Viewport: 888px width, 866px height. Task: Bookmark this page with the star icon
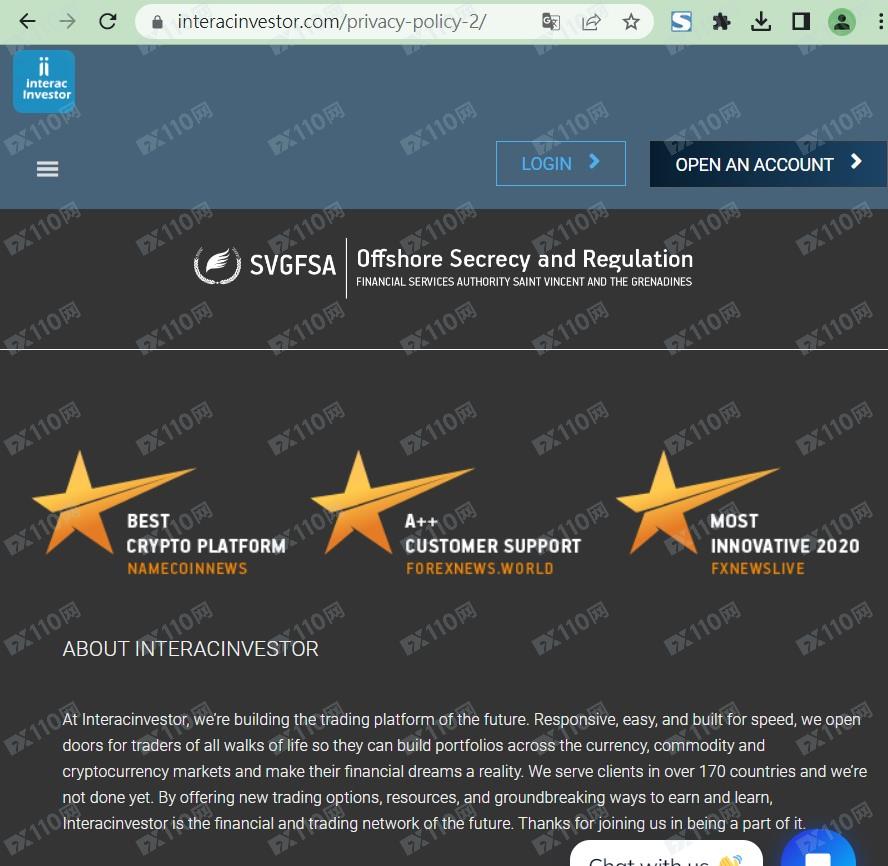(x=631, y=22)
